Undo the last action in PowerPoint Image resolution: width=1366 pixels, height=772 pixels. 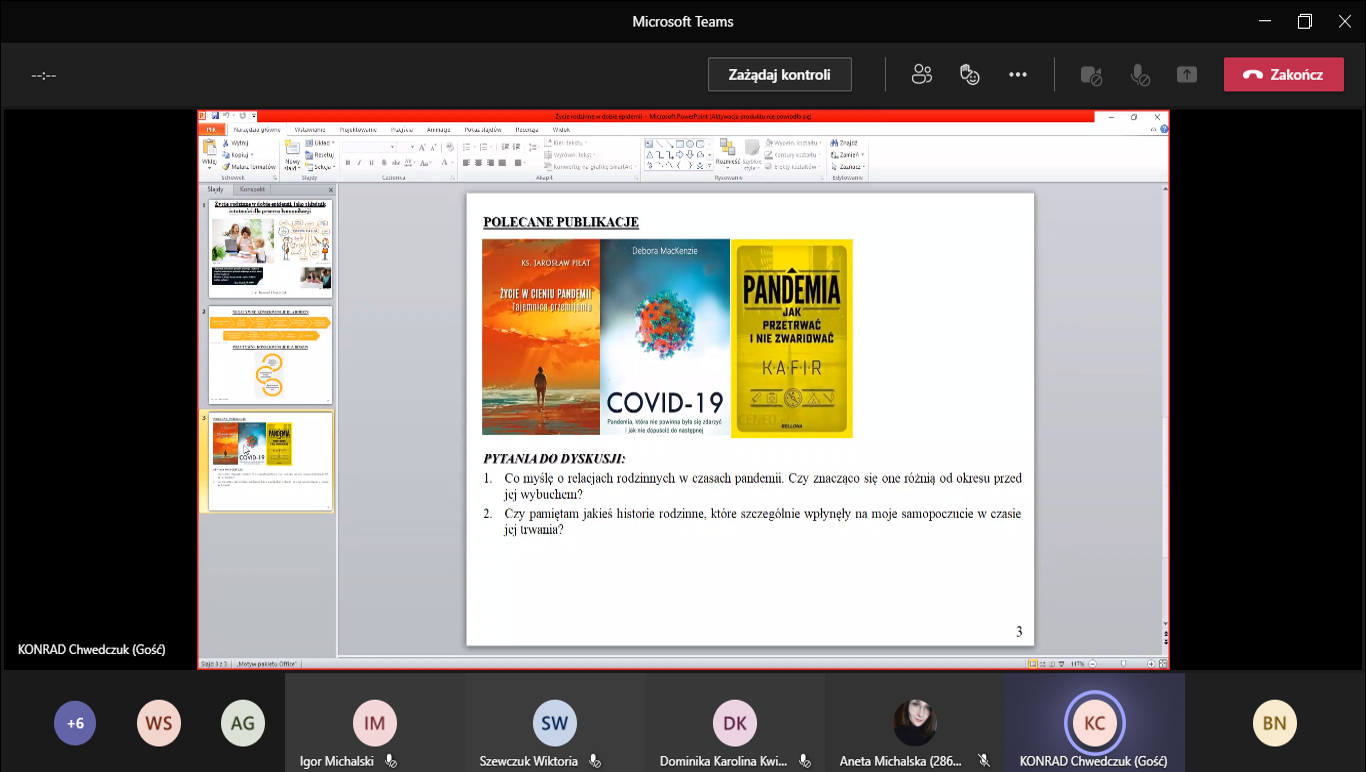click(227, 116)
